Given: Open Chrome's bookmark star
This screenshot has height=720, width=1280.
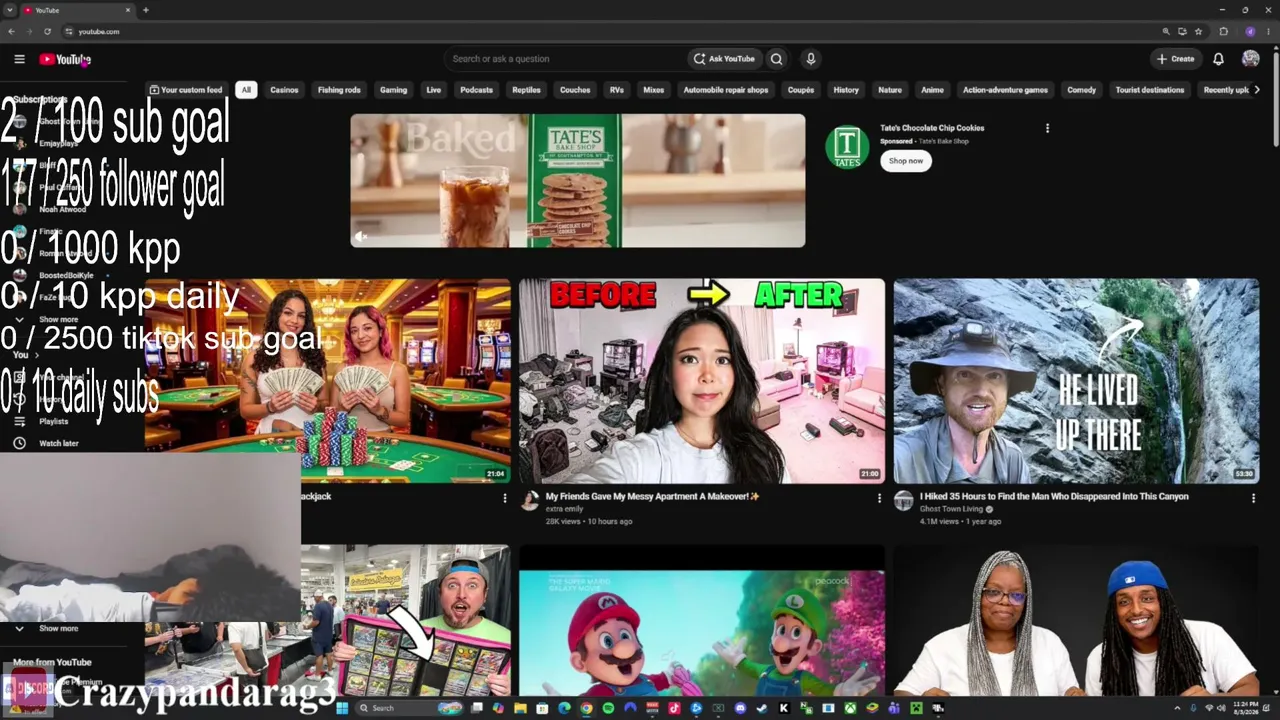Looking at the screenshot, I should point(1198,31).
